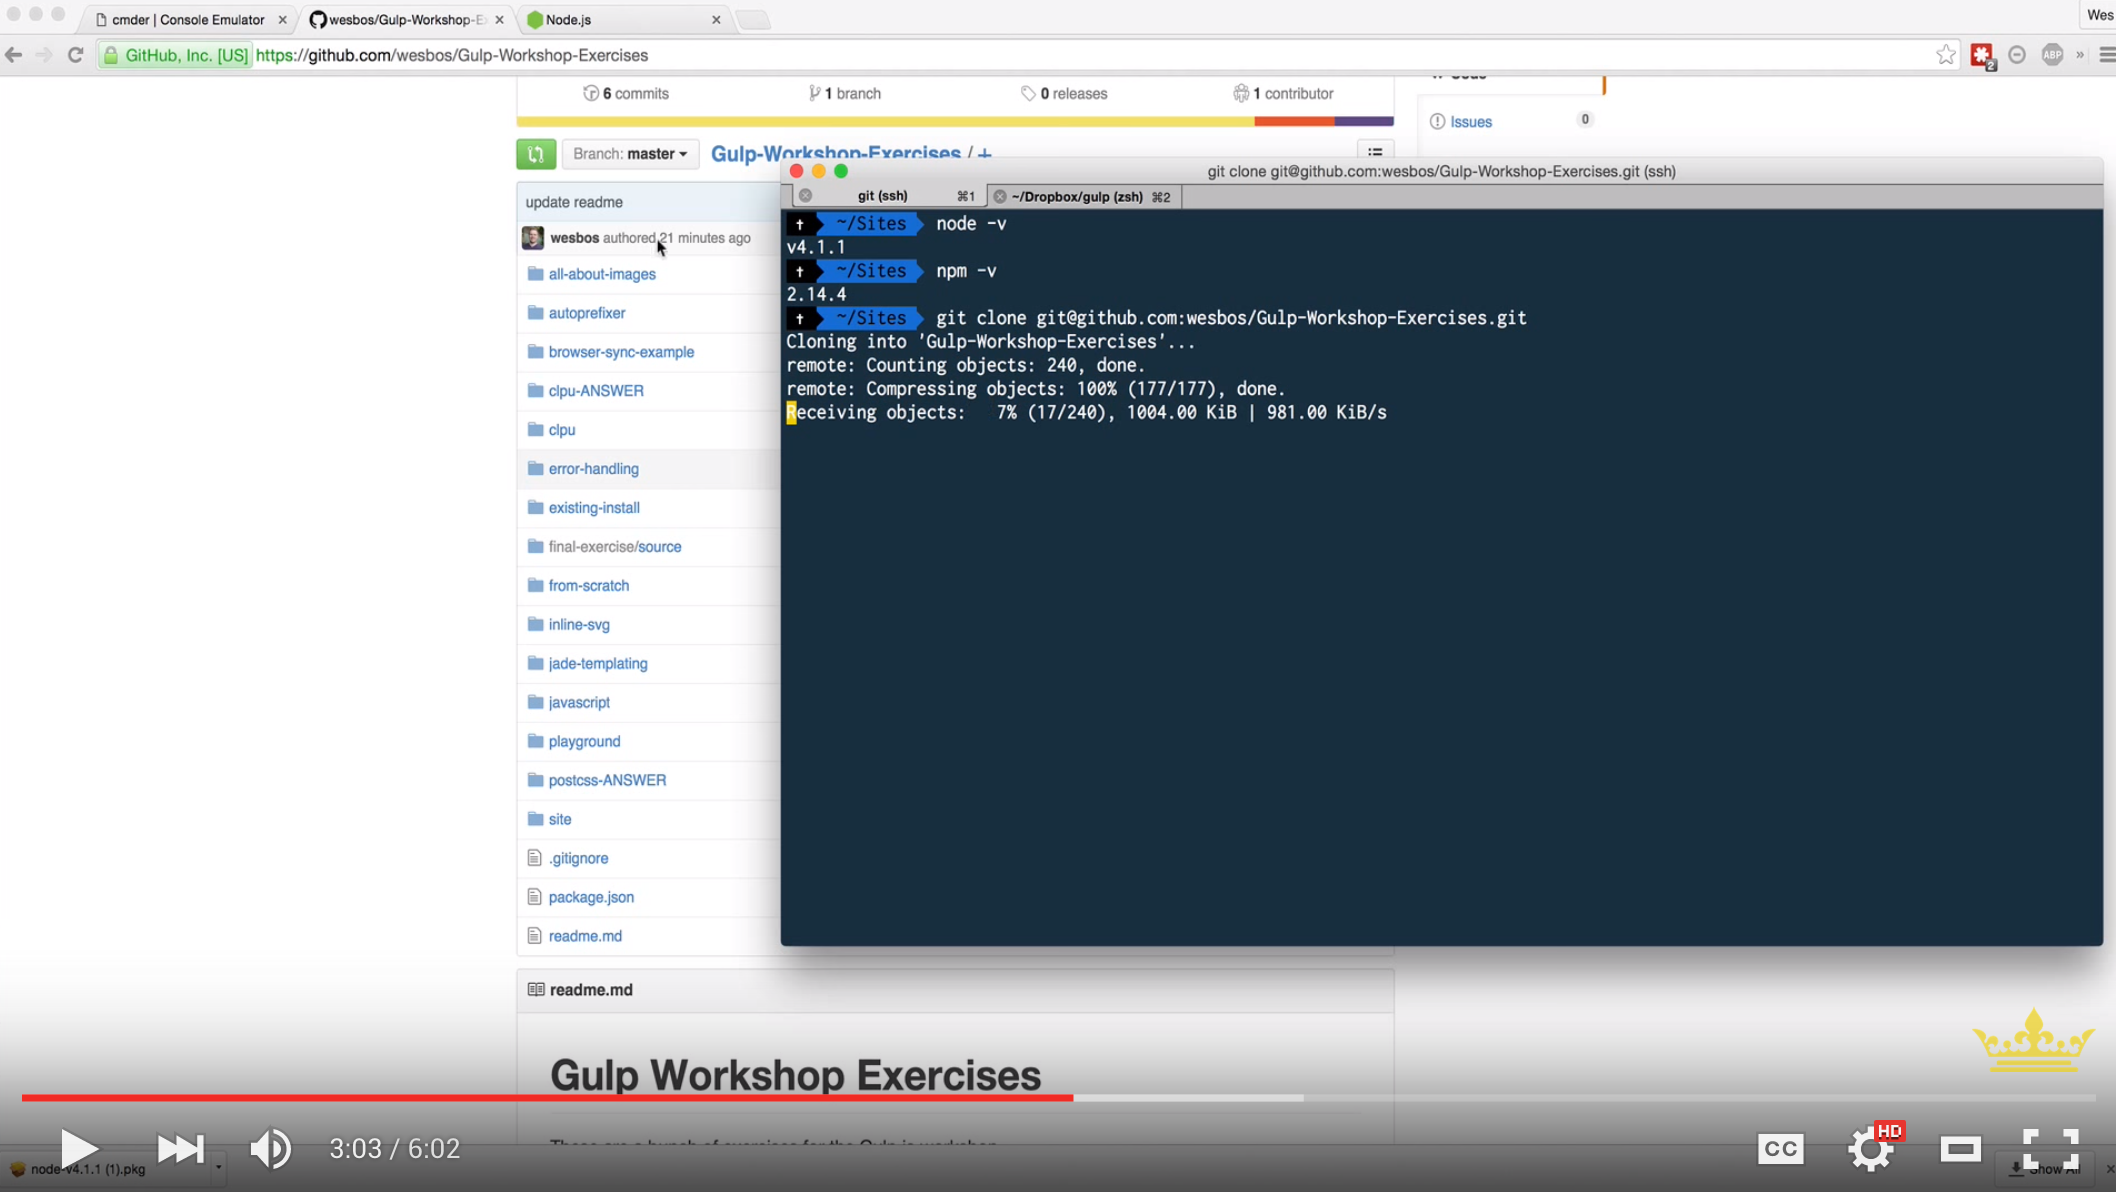2116x1192 pixels.
Task: Open the Issues sidebar link
Action: [x=1470, y=121]
